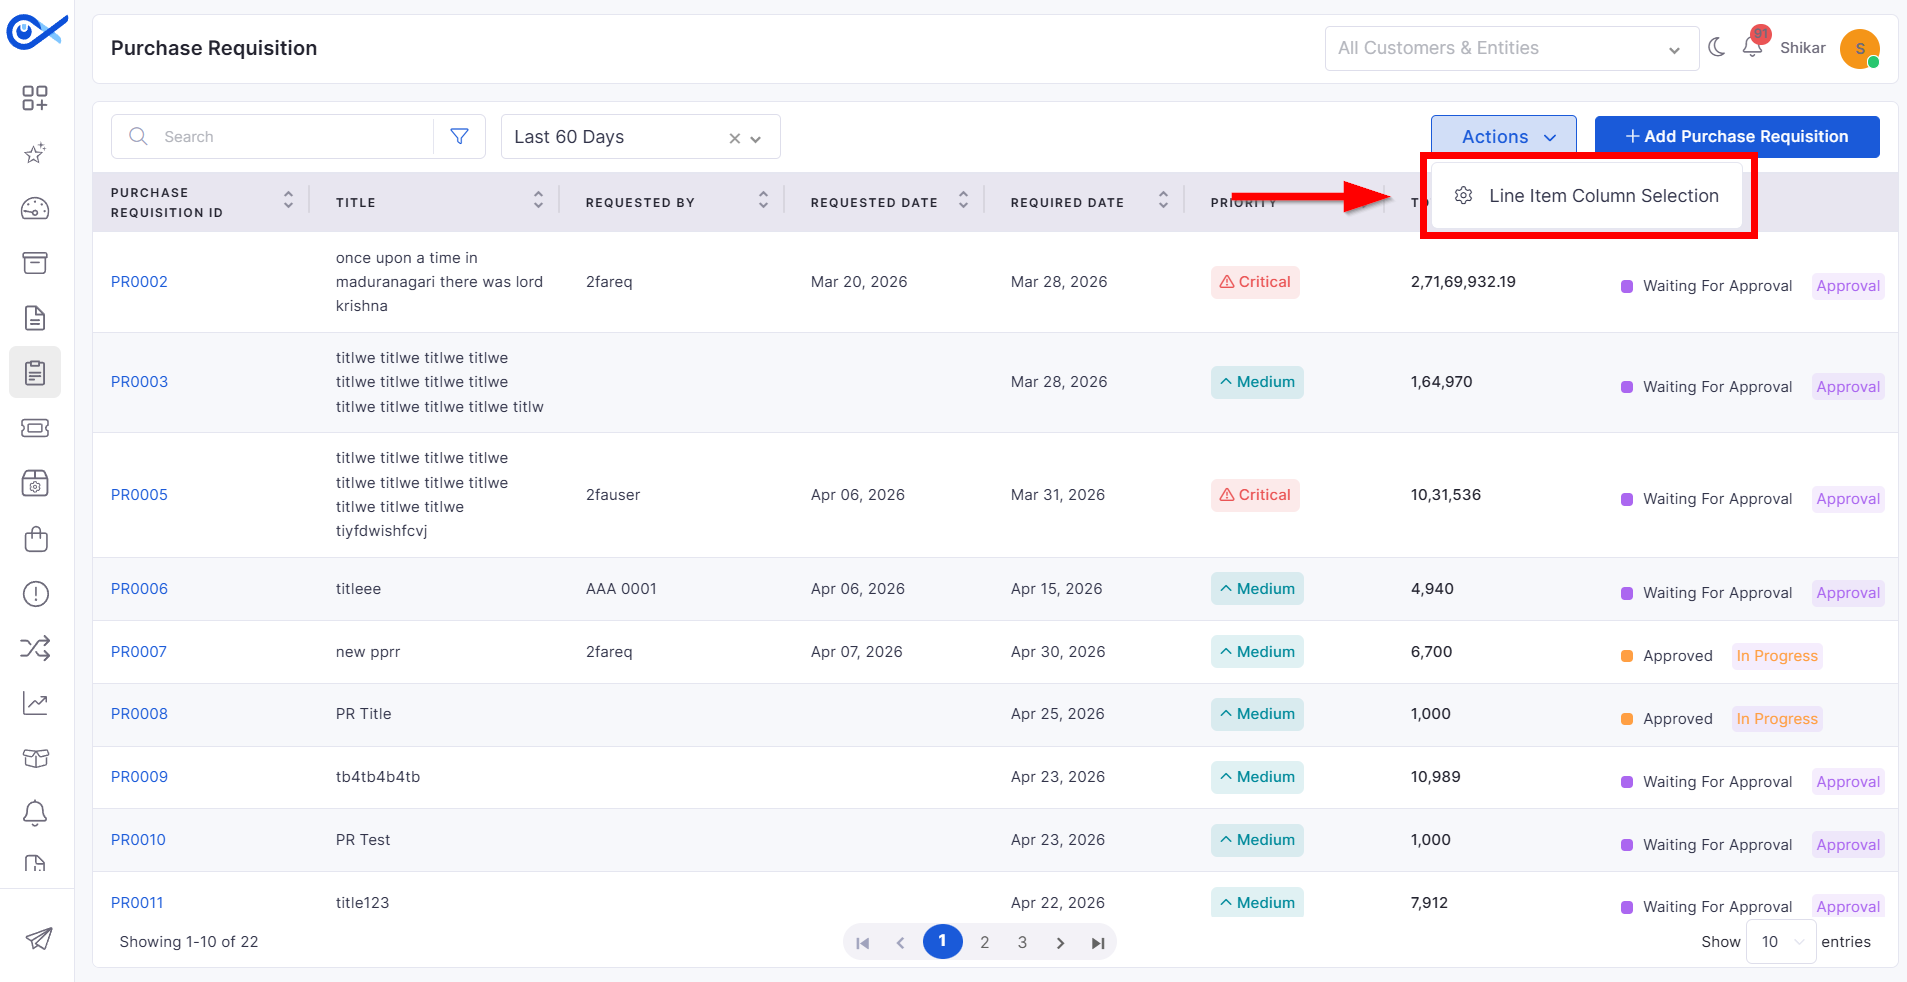The height and width of the screenshot is (982, 1907).
Task: Click into the Search input field
Action: tap(296, 136)
